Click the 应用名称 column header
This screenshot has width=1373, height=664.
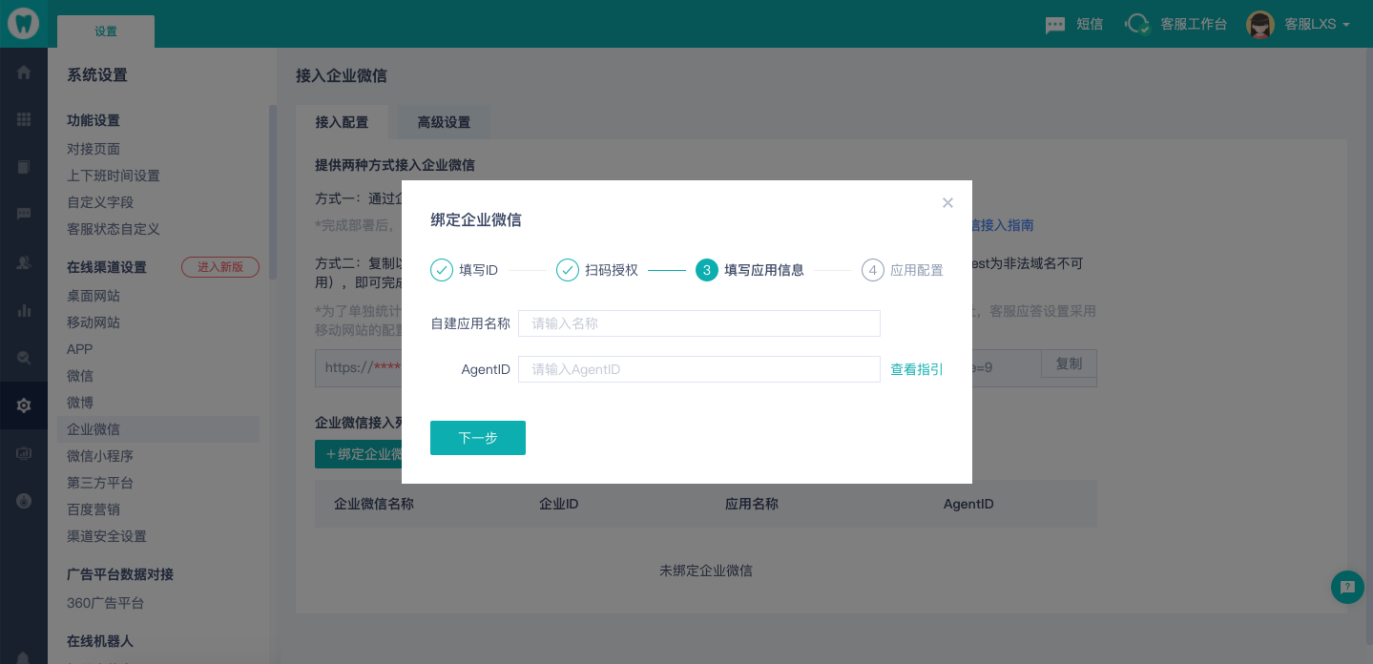click(x=752, y=504)
